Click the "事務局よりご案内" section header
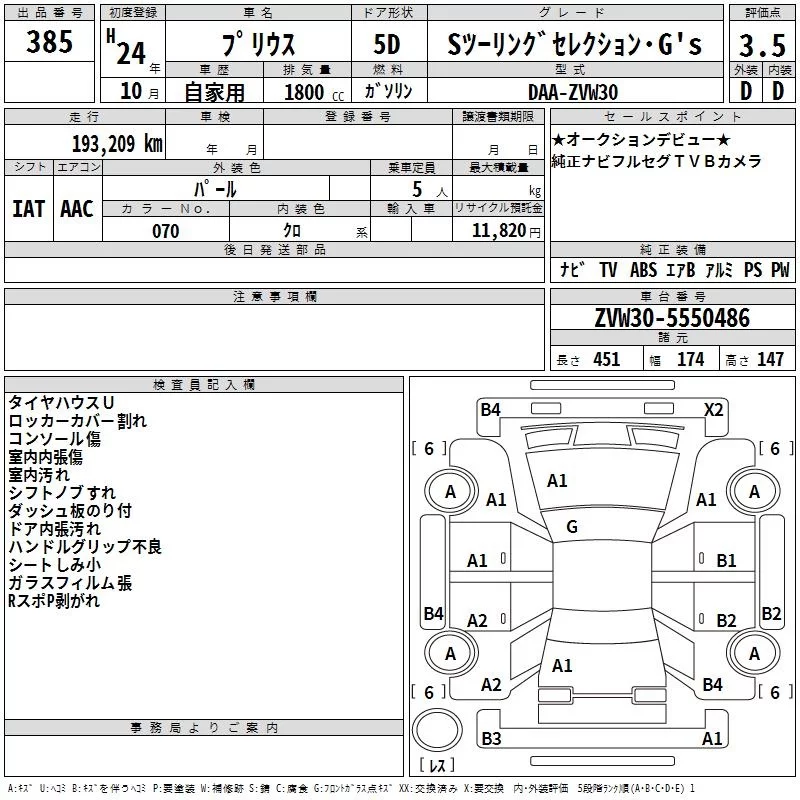Image resolution: width=800 pixels, height=800 pixels. [x=204, y=728]
